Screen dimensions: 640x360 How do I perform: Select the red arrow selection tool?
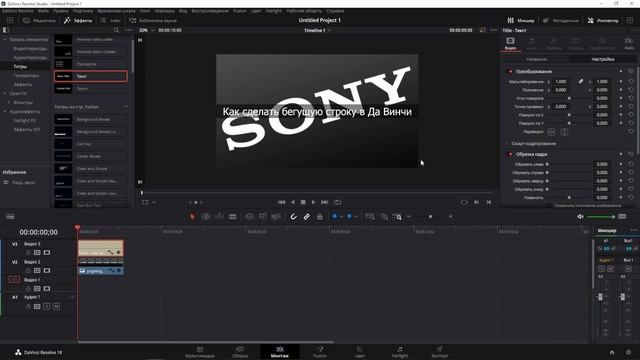pos(192,216)
